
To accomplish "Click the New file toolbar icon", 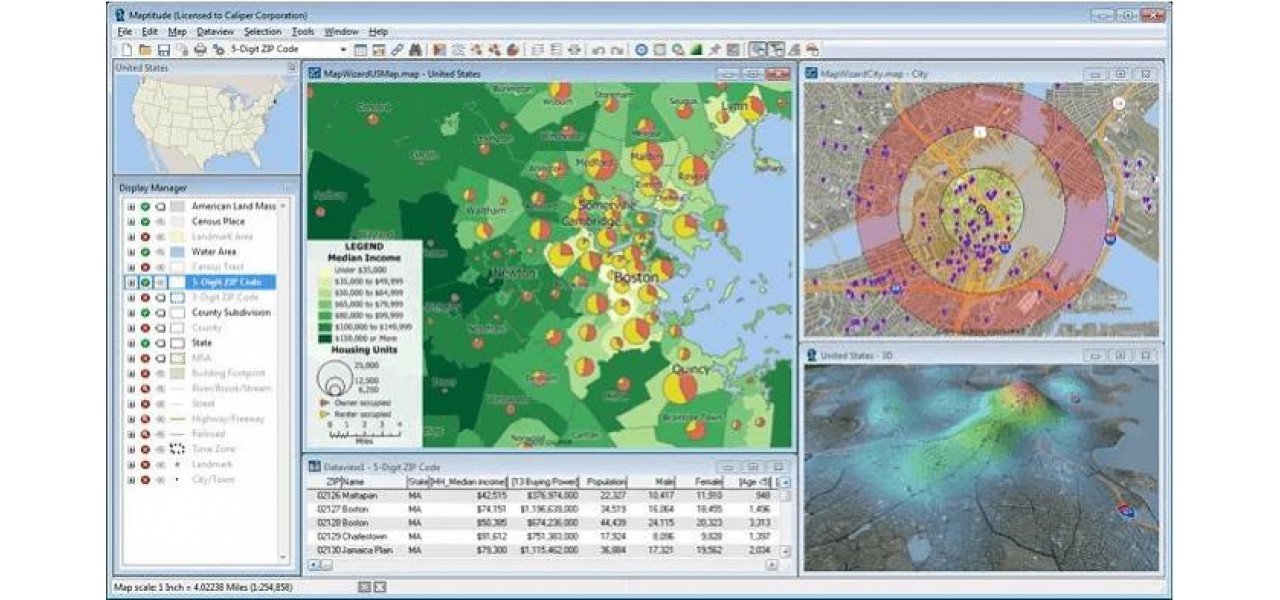I will 127,48.
